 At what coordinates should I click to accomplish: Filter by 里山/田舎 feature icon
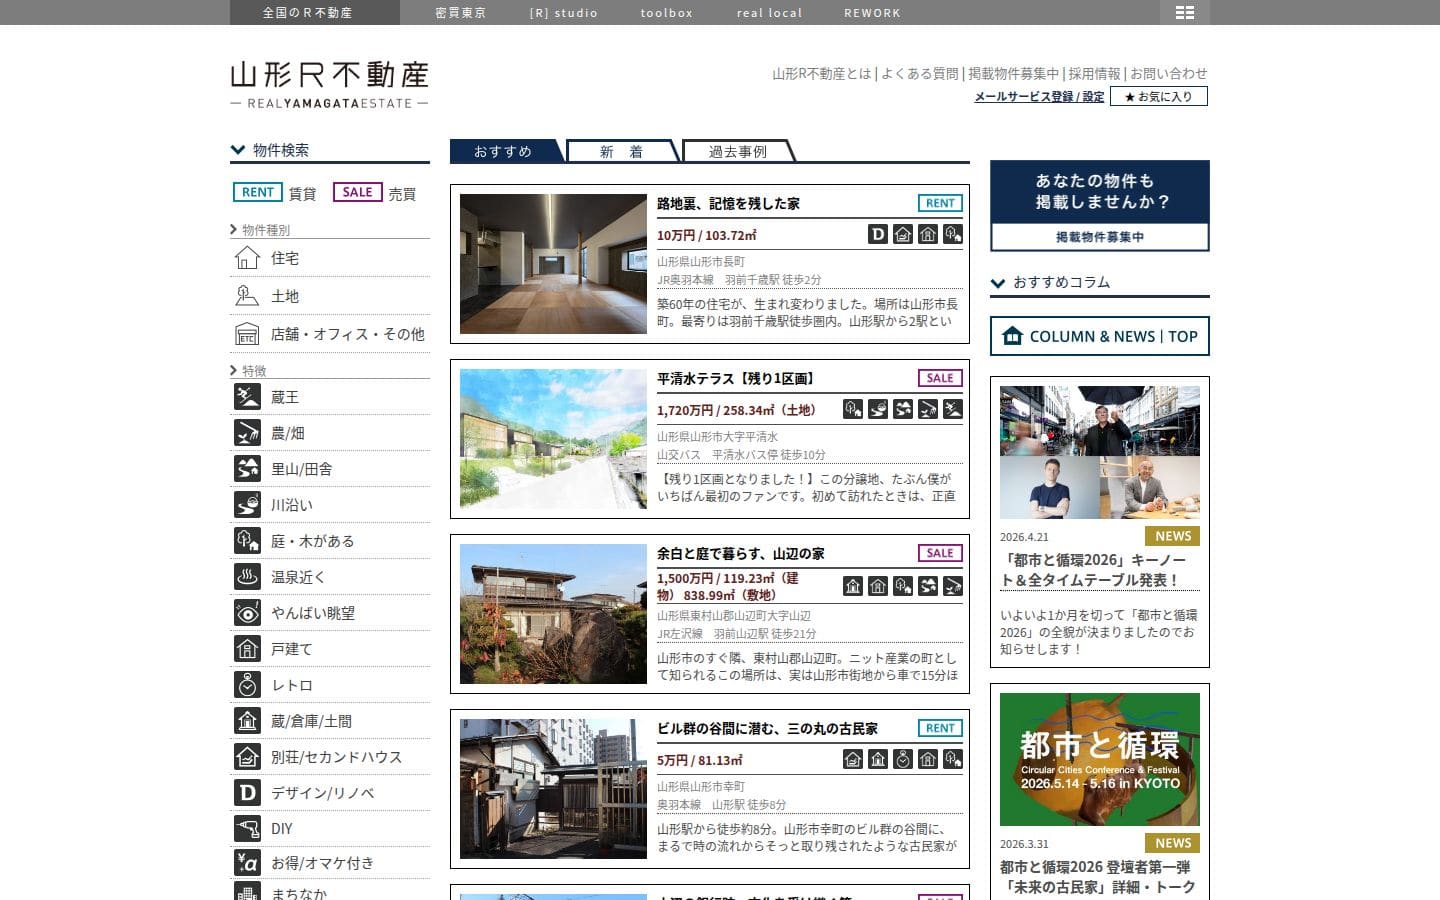click(x=247, y=469)
